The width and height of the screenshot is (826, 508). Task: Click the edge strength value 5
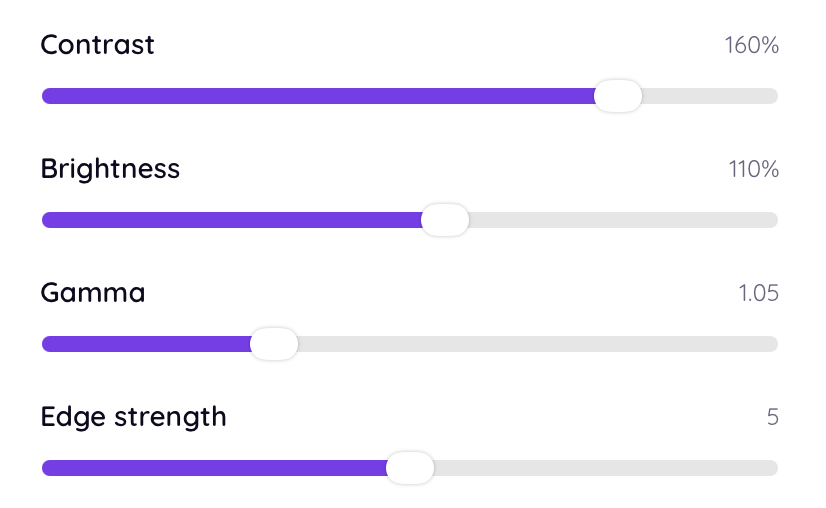[772, 417]
